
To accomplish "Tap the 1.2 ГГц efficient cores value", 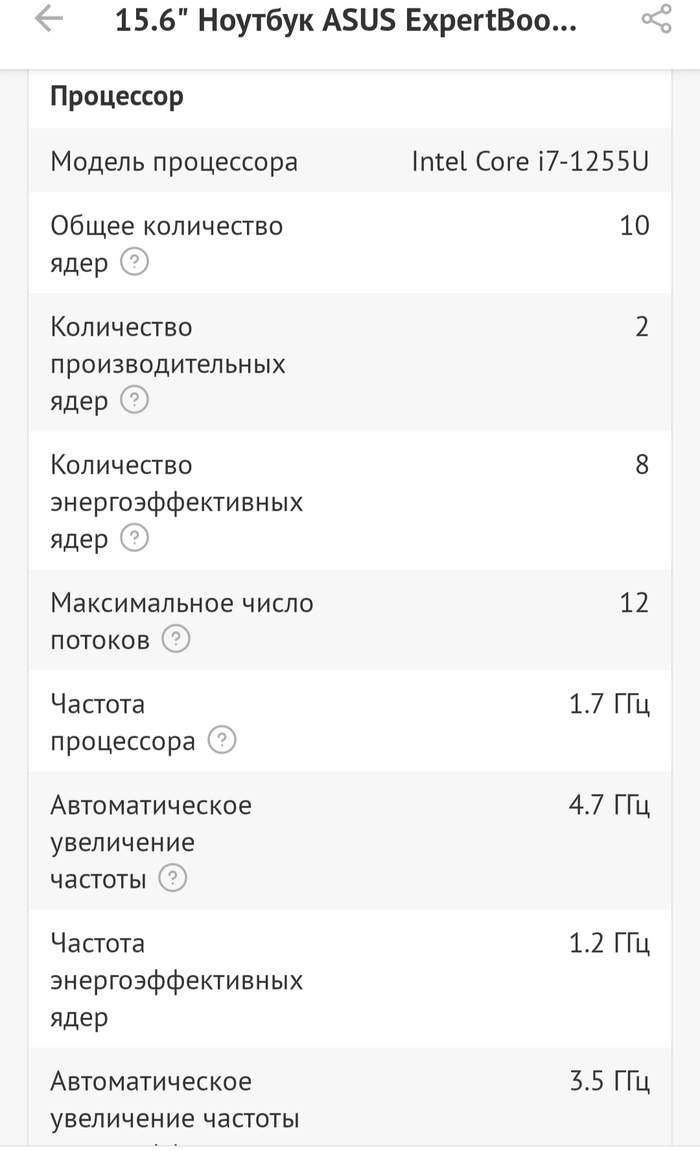I will [609, 943].
